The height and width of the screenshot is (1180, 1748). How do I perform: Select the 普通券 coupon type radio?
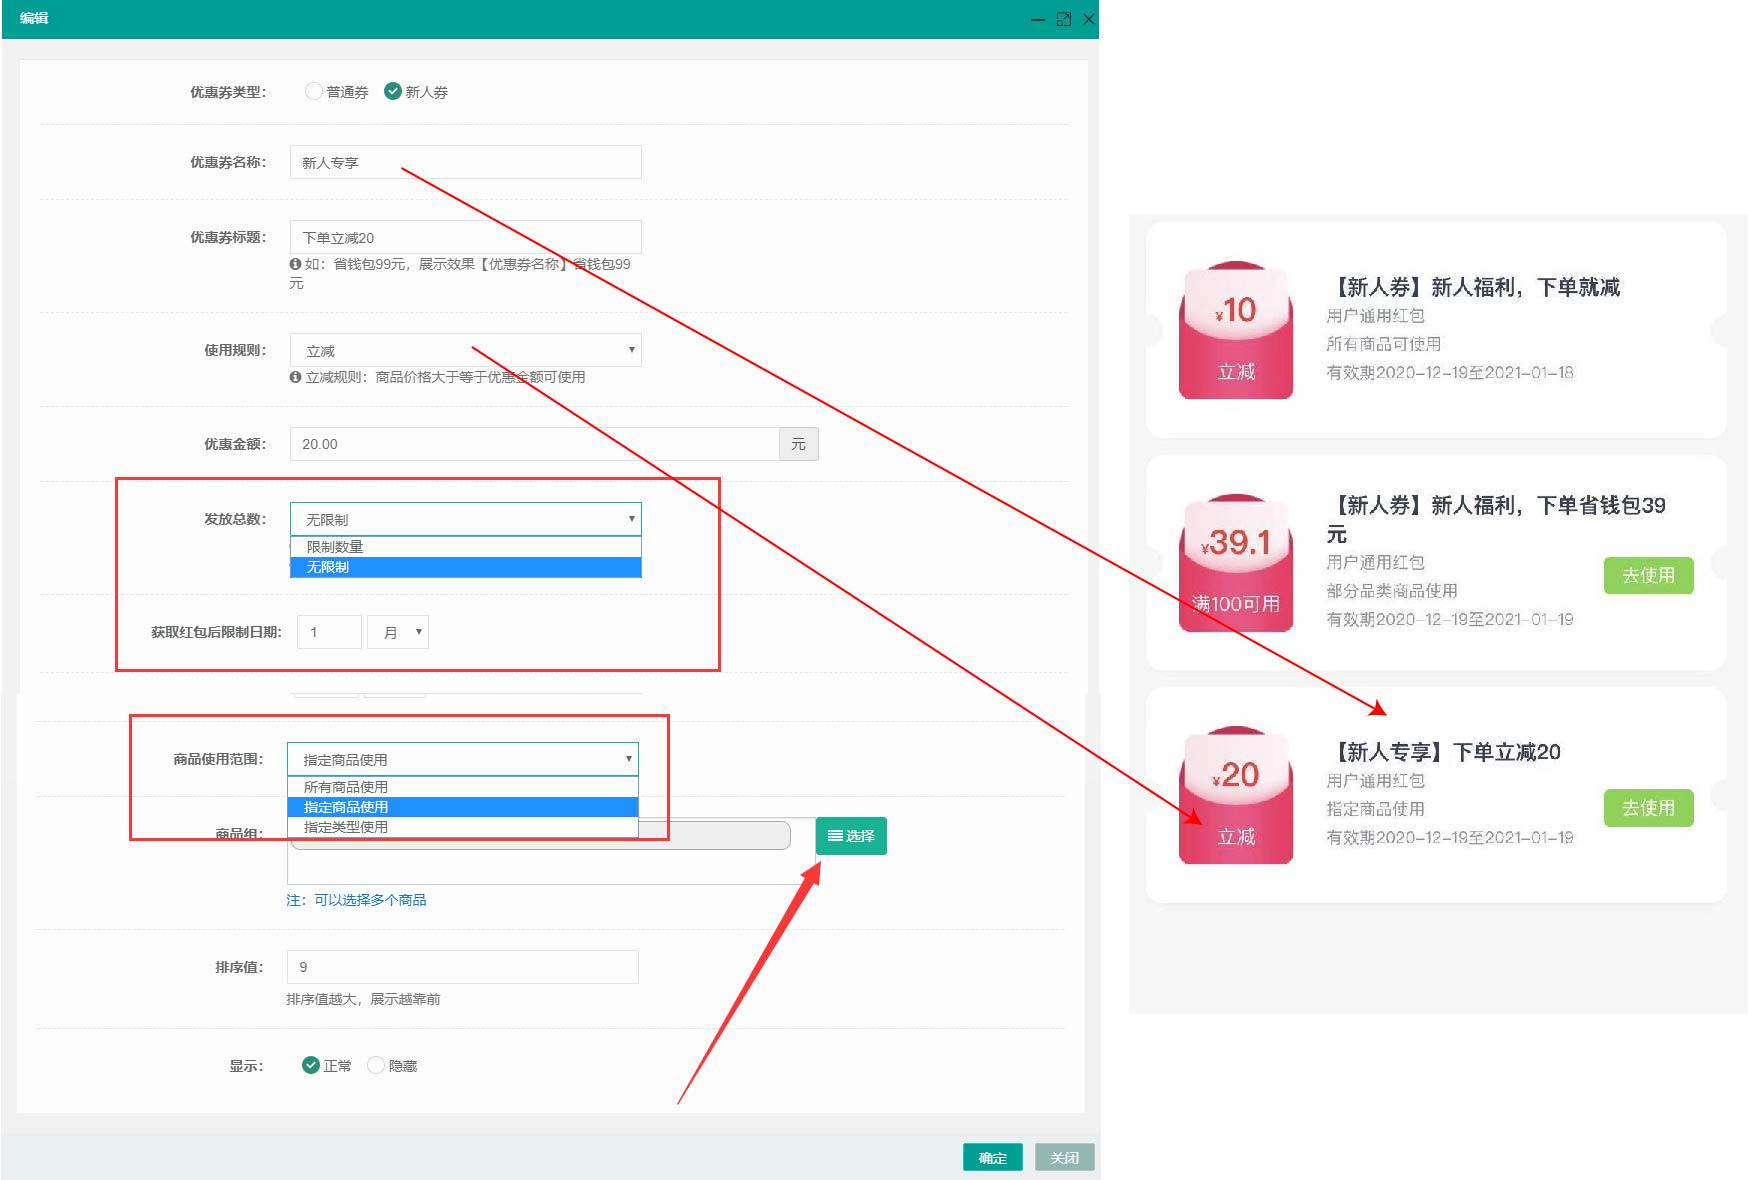(x=314, y=91)
